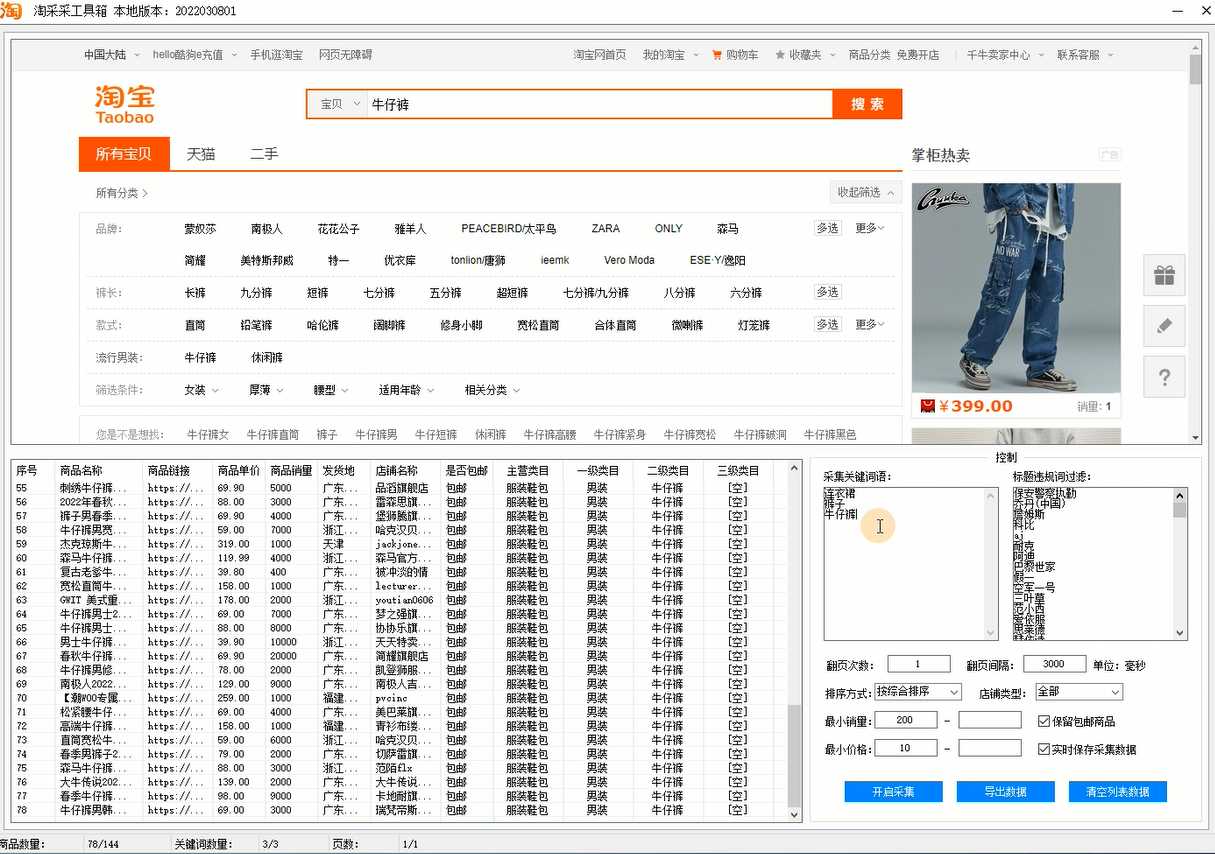This screenshot has height=854, width=1215.
Task: Open the question mark help icon
Action: [1163, 377]
